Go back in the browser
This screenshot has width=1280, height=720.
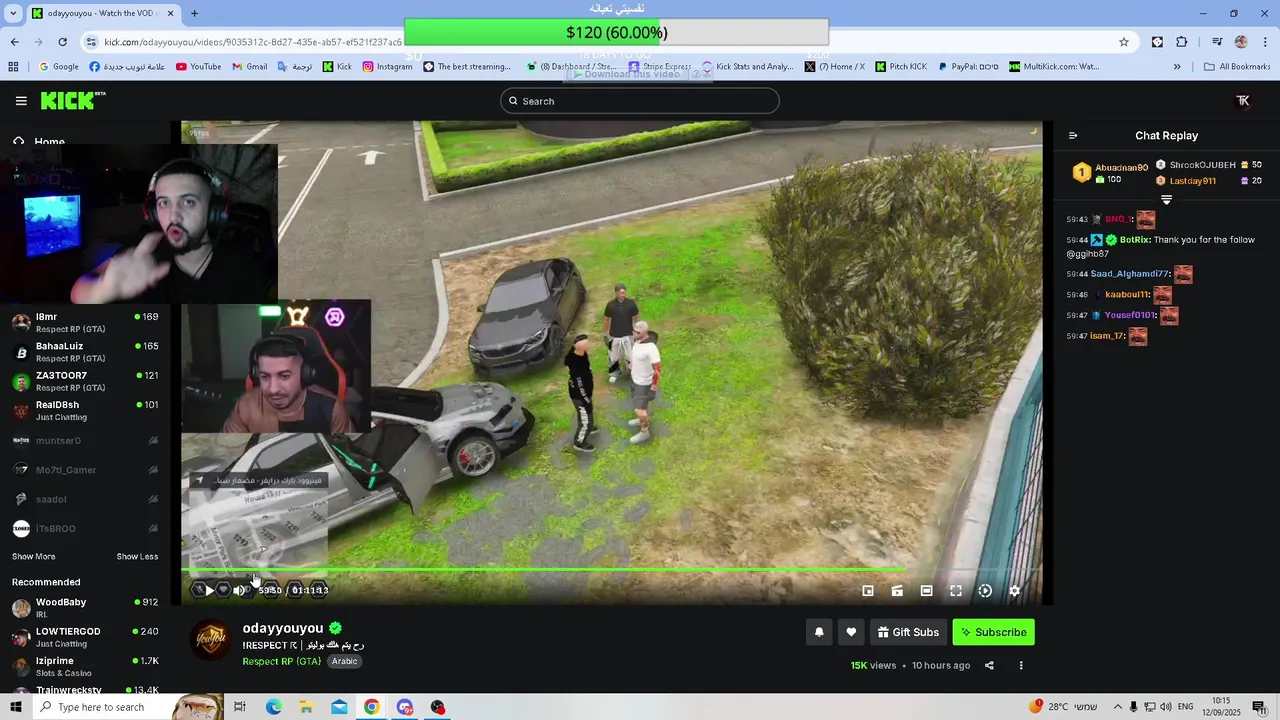click(14, 42)
